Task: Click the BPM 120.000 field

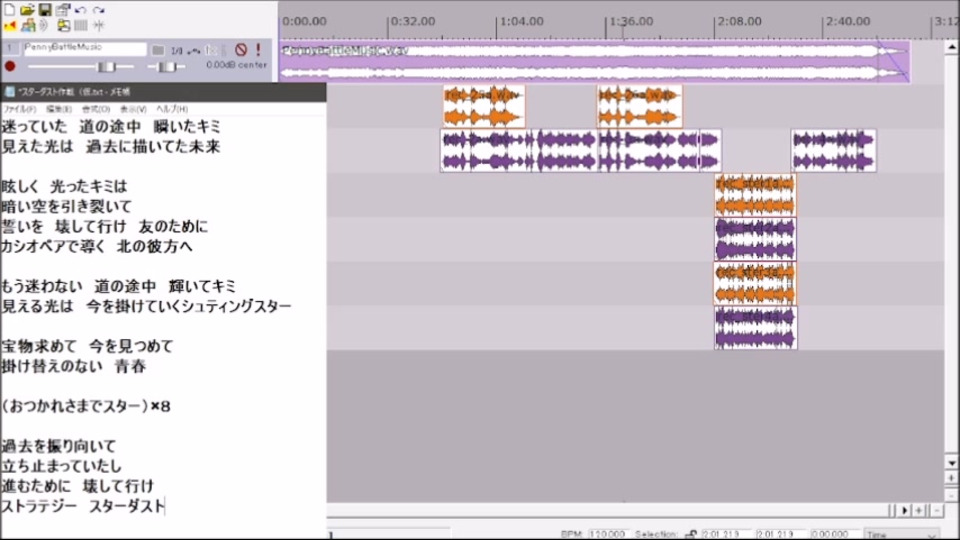Action: (x=607, y=534)
